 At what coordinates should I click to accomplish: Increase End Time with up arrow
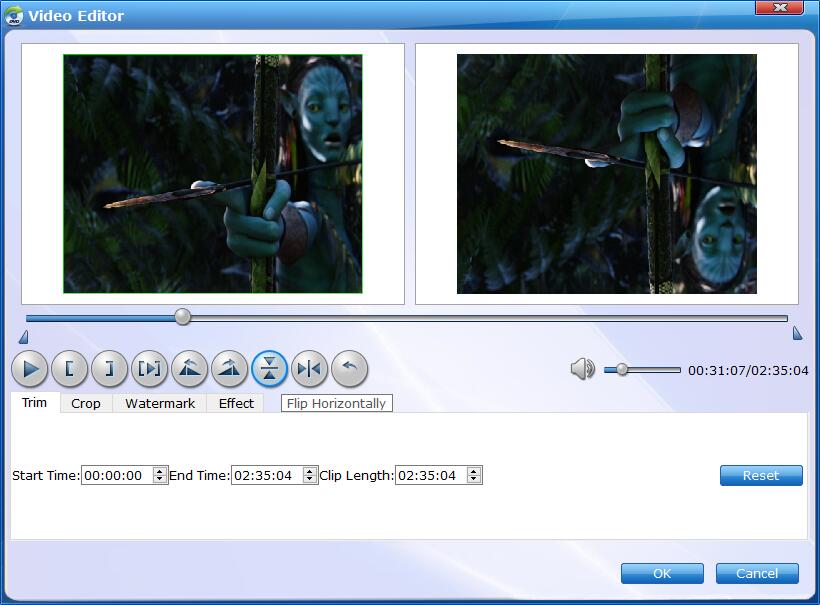(x=310, y=471)
